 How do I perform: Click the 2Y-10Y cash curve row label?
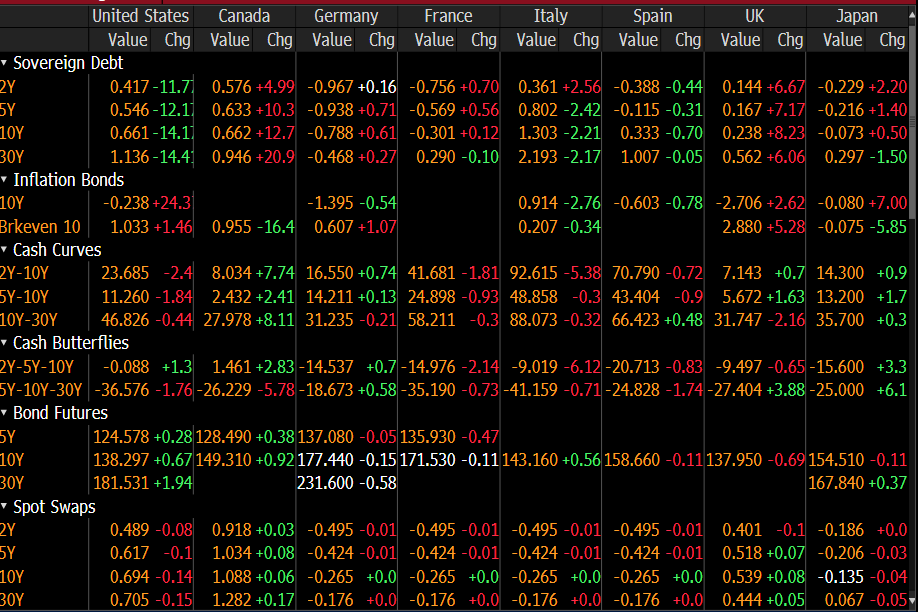(24, 273)
